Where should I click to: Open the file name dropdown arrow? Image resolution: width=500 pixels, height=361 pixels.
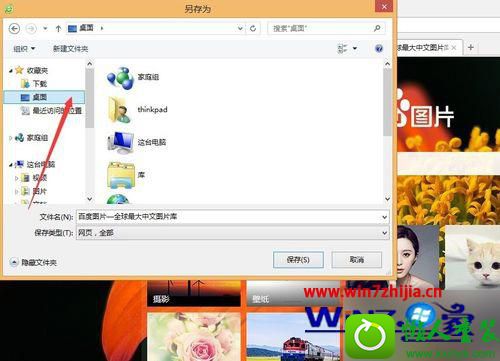pyautogui.click(x=384, y=217)
